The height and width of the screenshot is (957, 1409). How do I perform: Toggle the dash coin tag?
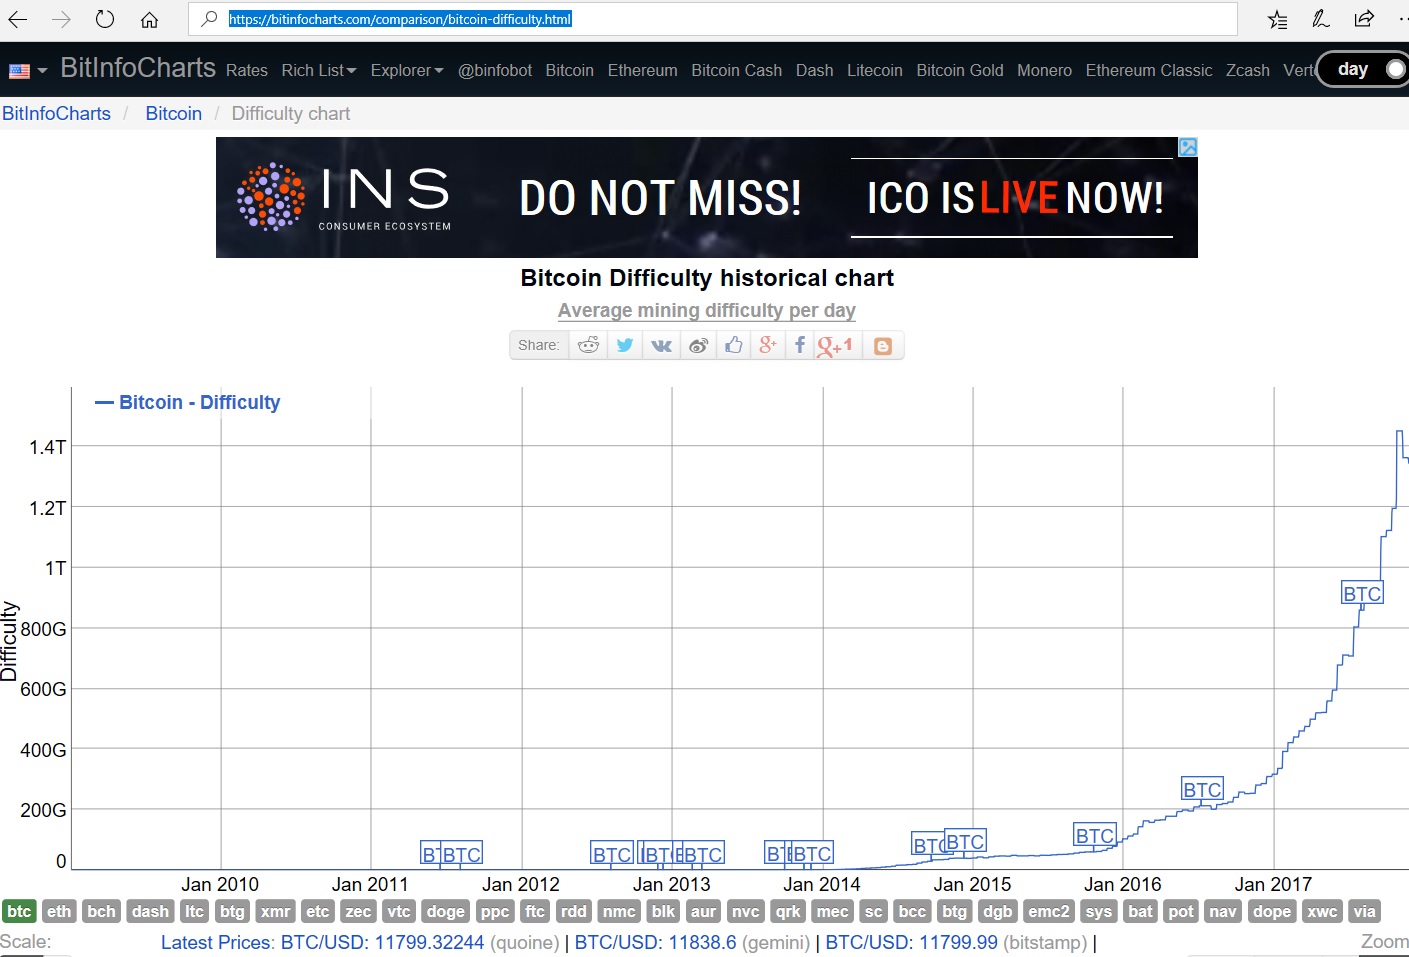[150, 911]
